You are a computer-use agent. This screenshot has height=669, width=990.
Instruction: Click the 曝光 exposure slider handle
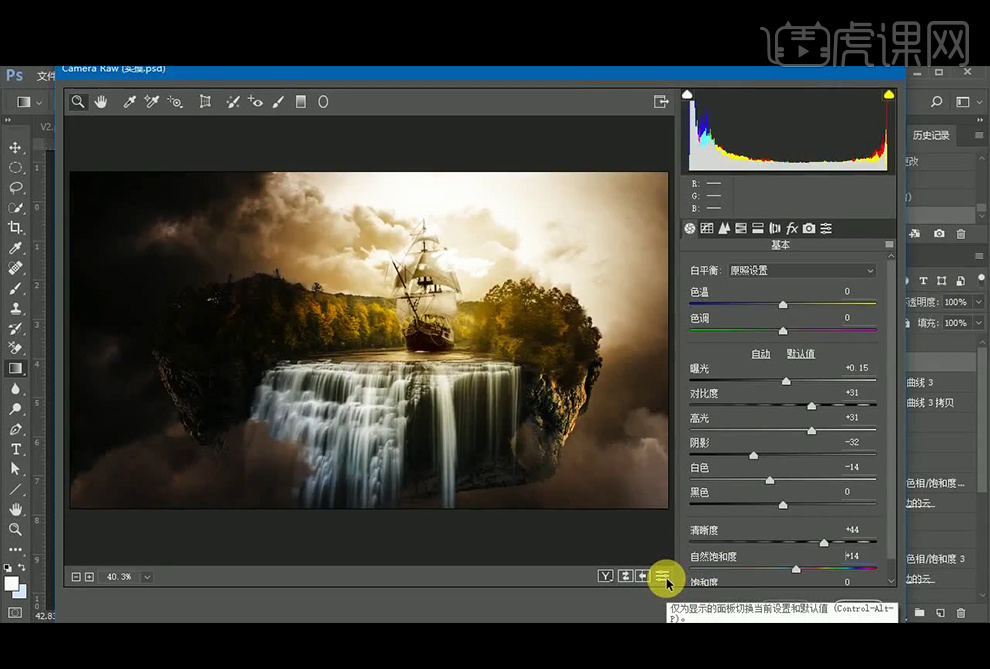[786, 381]
